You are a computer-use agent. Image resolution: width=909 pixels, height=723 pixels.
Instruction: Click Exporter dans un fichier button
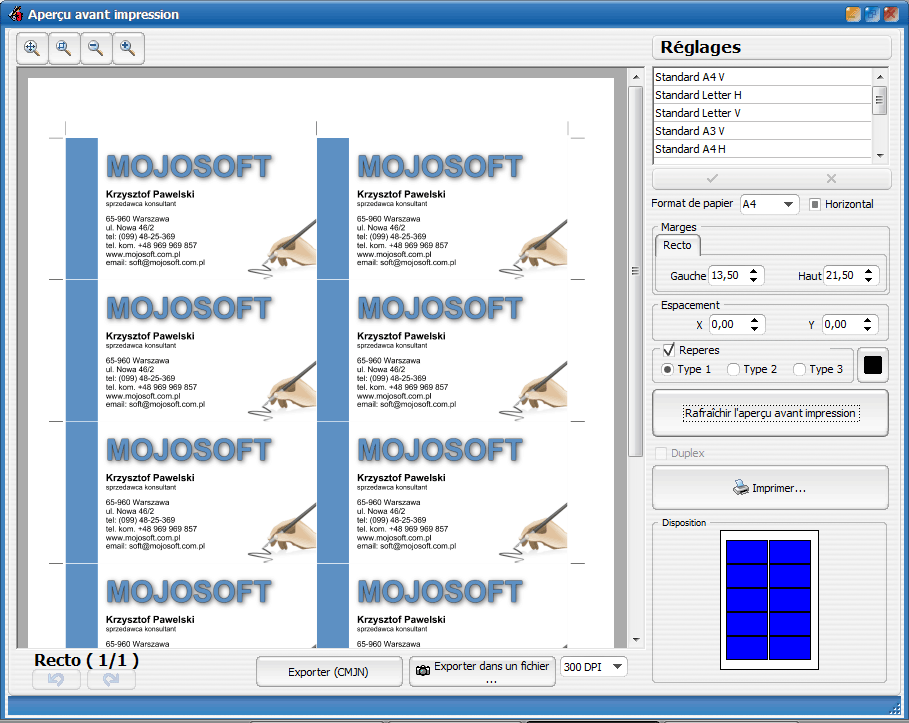482,672
